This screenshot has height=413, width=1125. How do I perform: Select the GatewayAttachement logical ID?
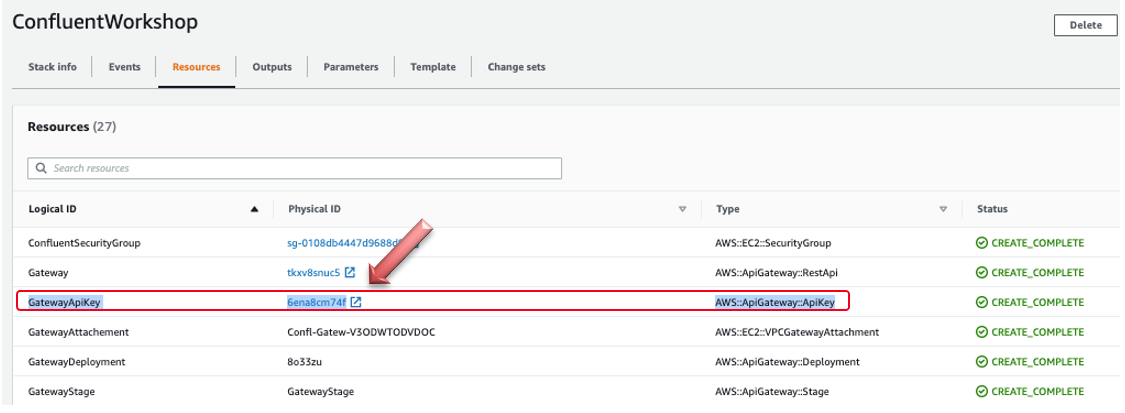[78, 333]
